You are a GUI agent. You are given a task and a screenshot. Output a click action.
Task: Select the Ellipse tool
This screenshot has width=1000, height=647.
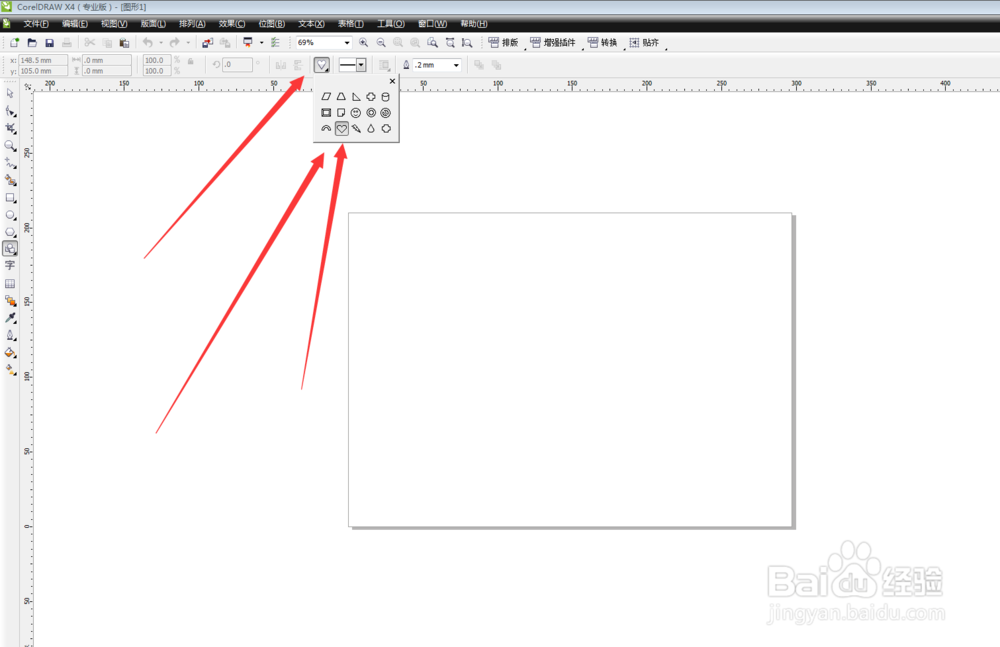click(10, 216)
